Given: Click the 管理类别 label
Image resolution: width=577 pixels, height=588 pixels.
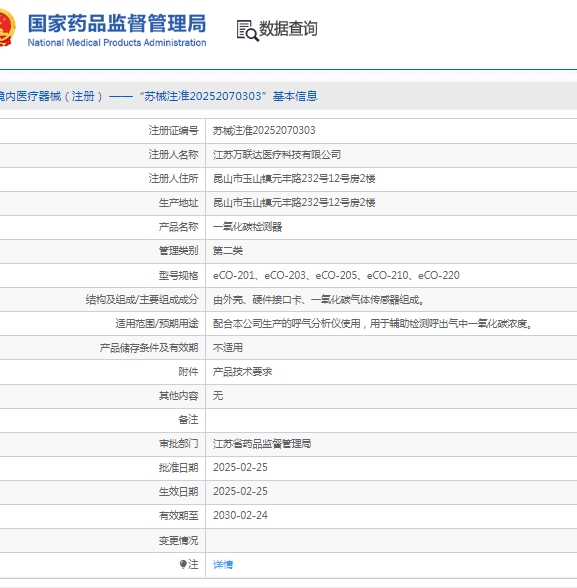Looking at the screenshot, I should [x=178, y=250].
